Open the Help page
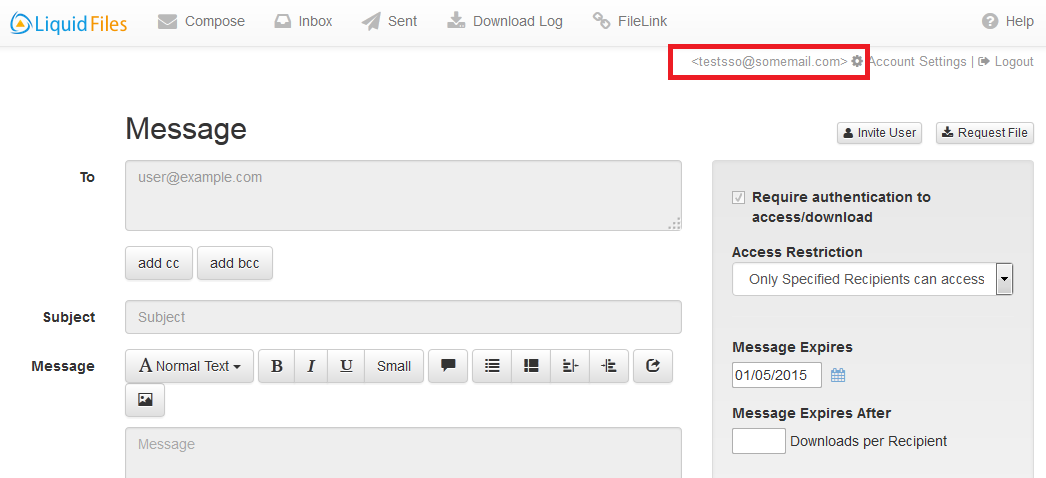1046x478 pixels. pyautogui.click(x=1007, y=21)
